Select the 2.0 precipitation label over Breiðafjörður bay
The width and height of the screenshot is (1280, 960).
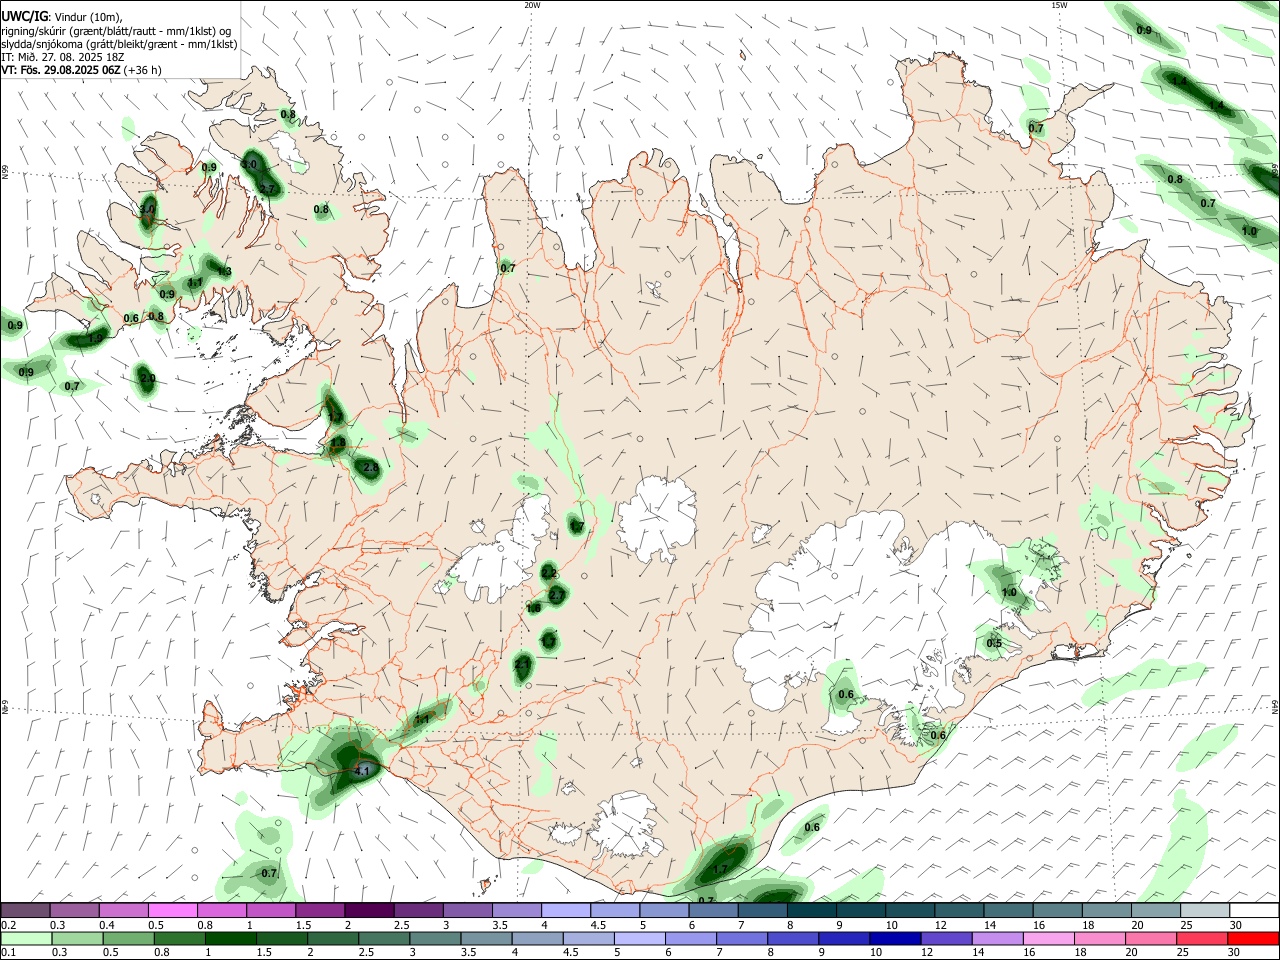click(147, 378)
